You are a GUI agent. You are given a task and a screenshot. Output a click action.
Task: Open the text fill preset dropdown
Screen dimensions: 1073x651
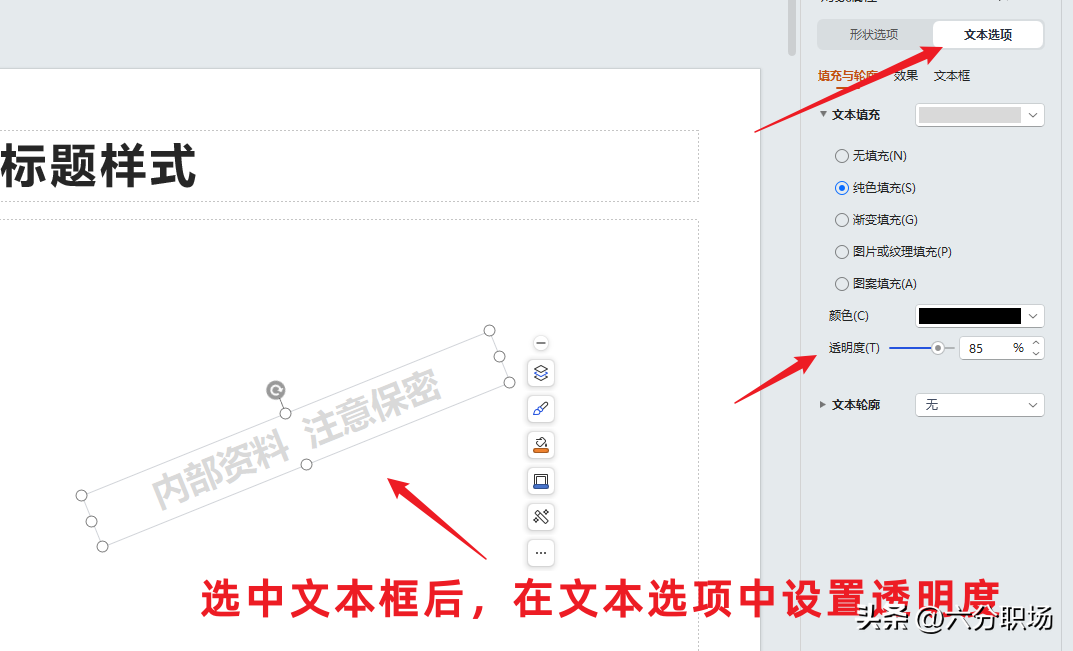point(980,115)
